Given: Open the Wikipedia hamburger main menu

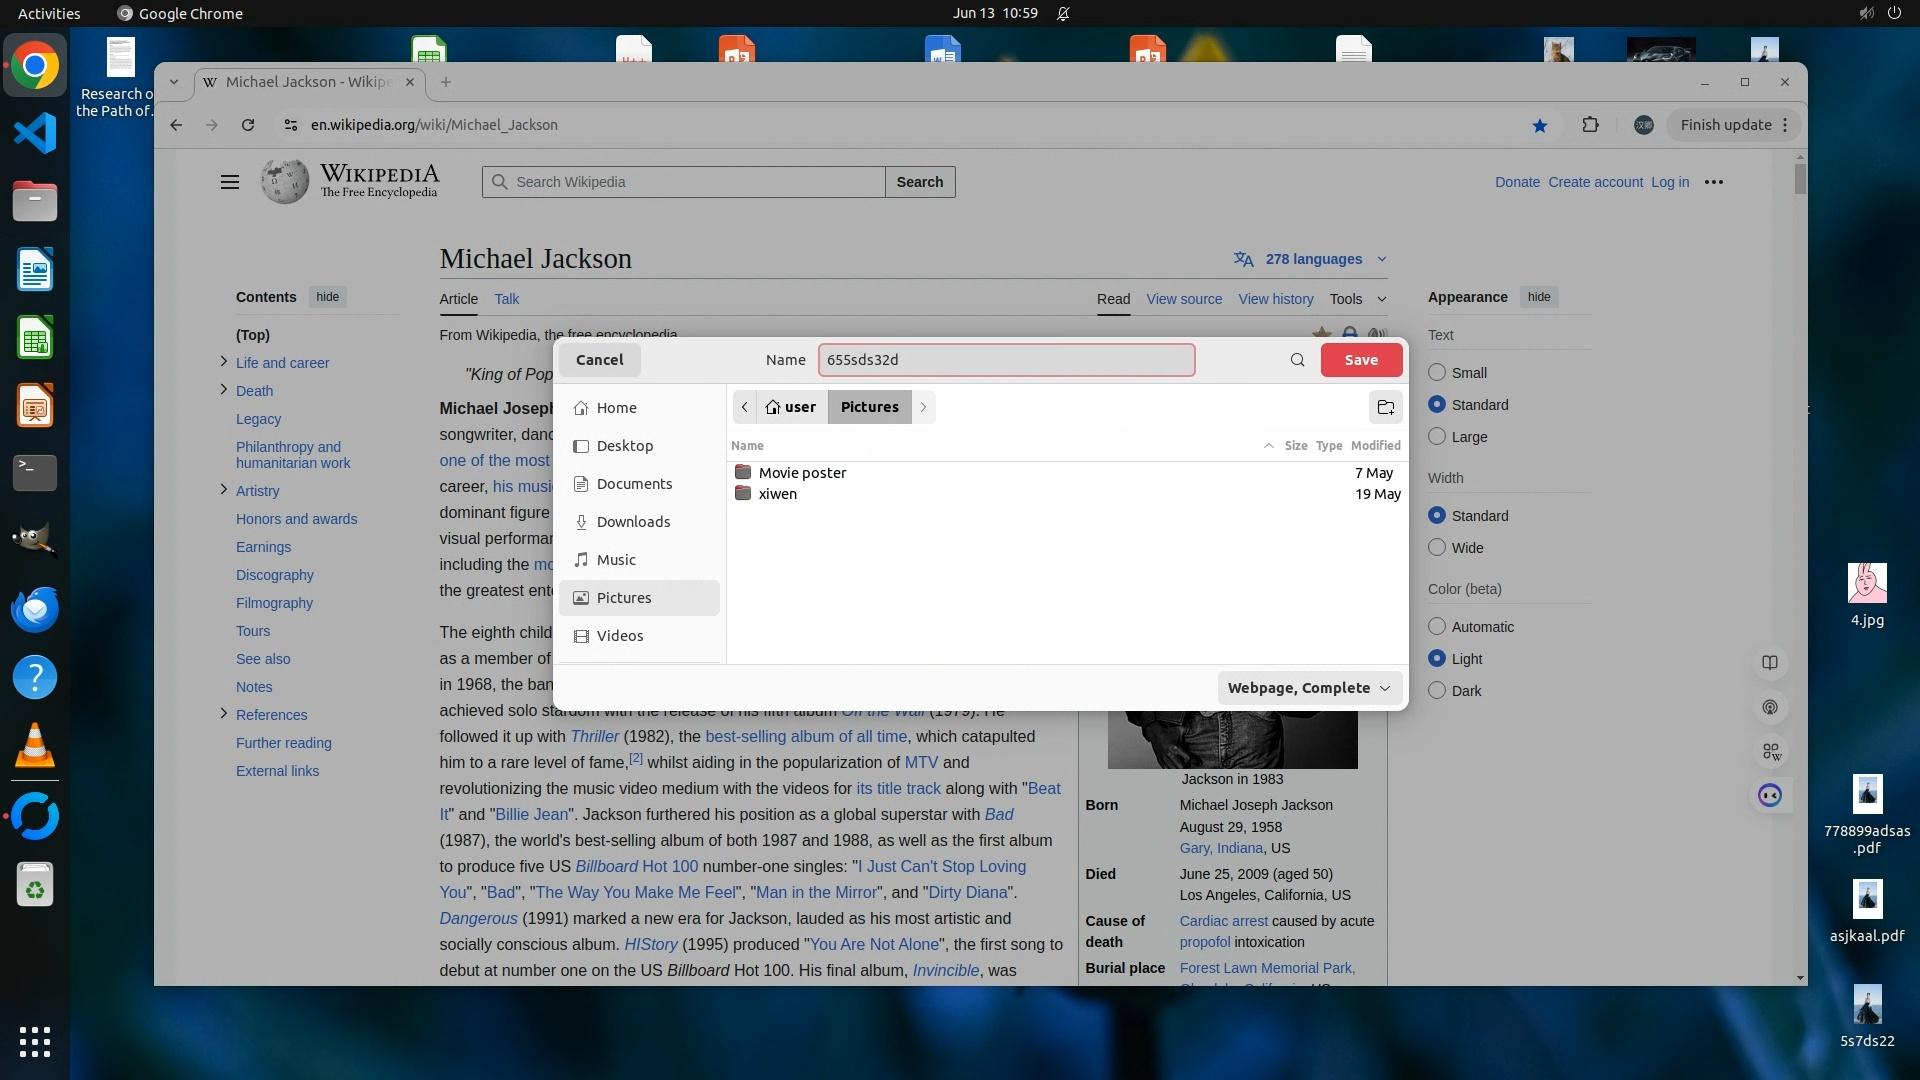Looking at the screenshot, I should click(x=230, y=182).
